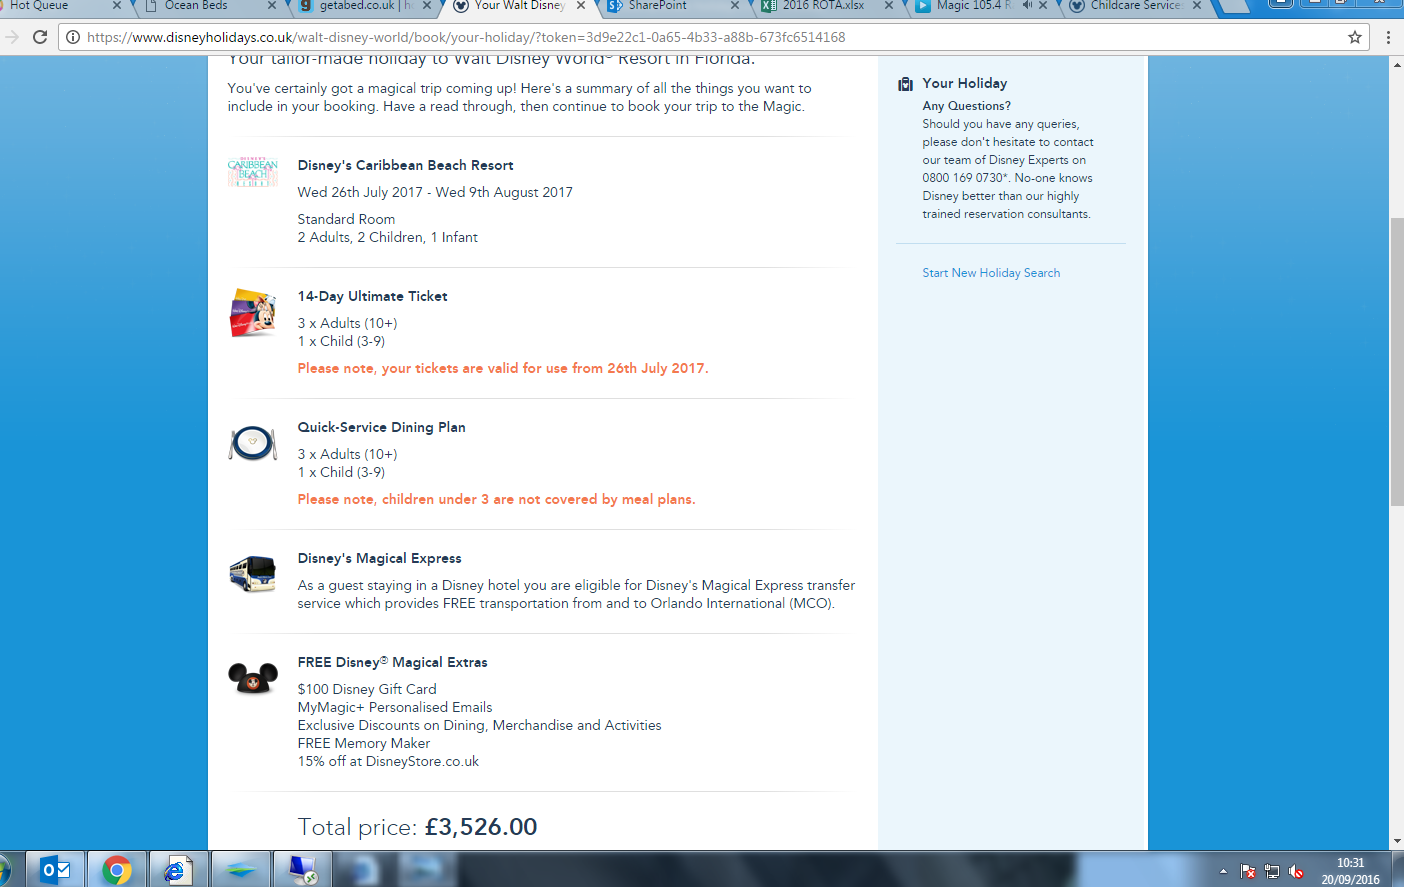Click the Your Holiday sidebar heading

tap(964, 83)
